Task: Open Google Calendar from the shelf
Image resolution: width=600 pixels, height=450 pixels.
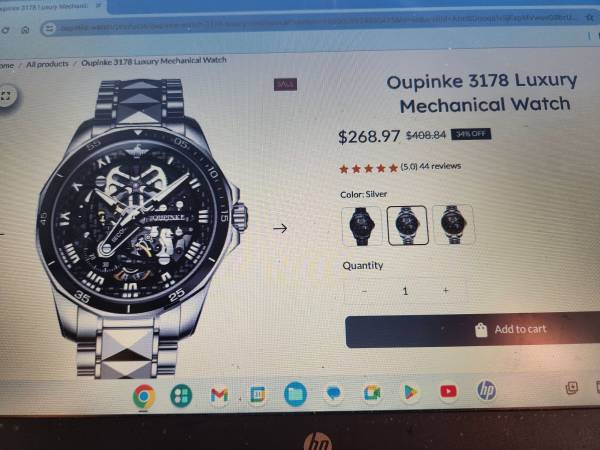Action: [258, 395]
